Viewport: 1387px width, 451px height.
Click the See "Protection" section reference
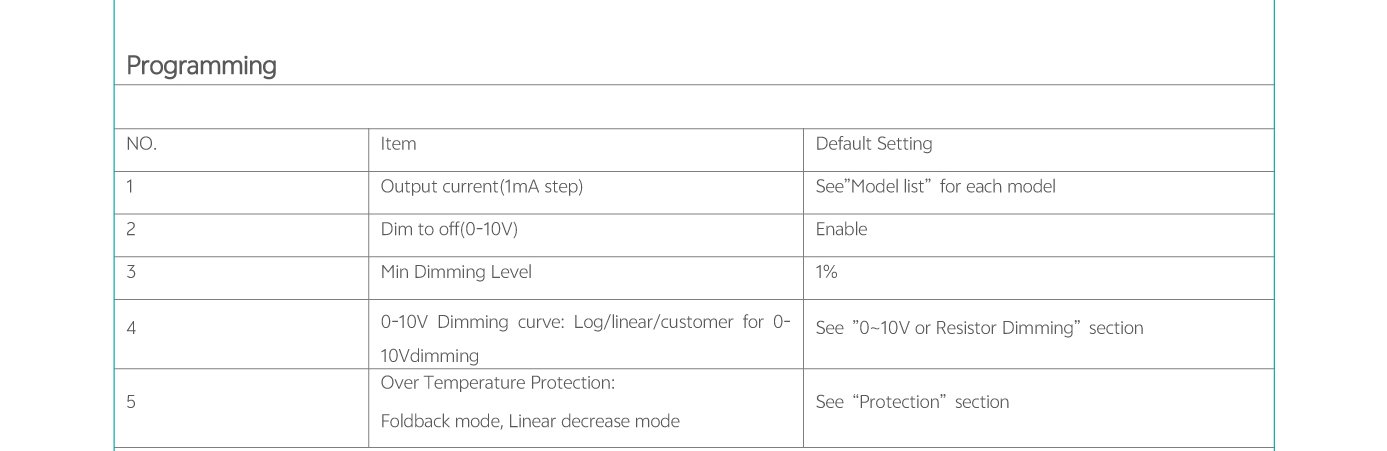click(x=912, y=402)
